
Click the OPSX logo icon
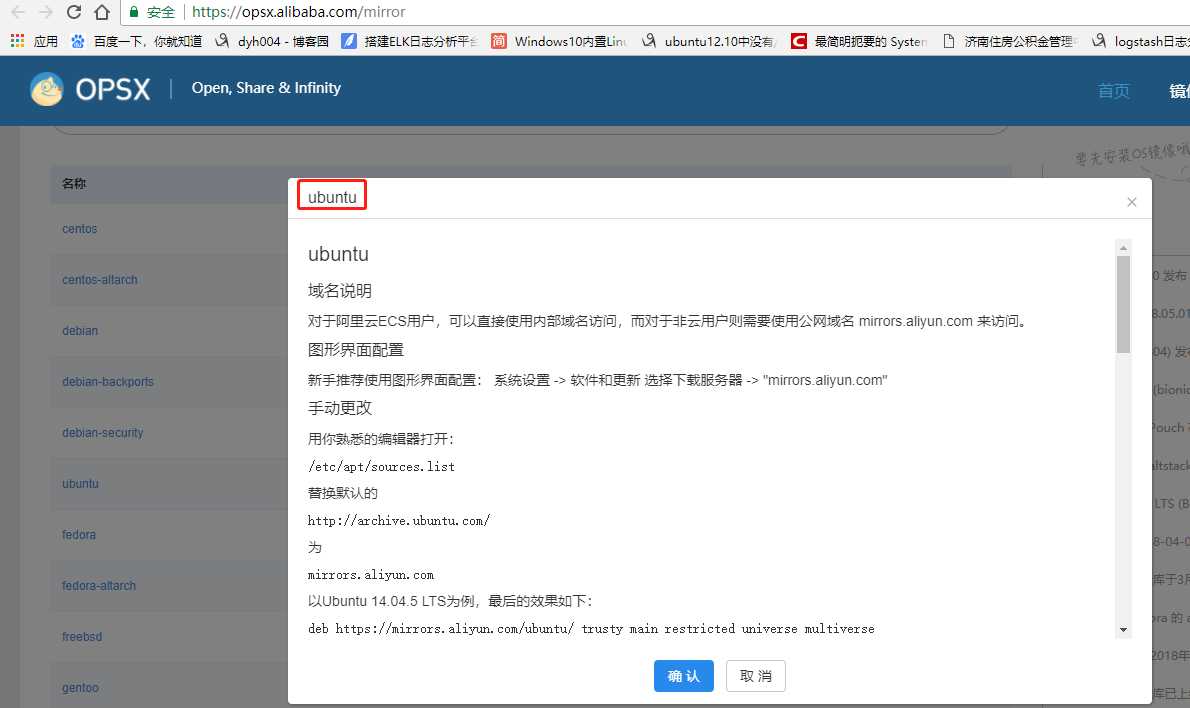(46, 89)
